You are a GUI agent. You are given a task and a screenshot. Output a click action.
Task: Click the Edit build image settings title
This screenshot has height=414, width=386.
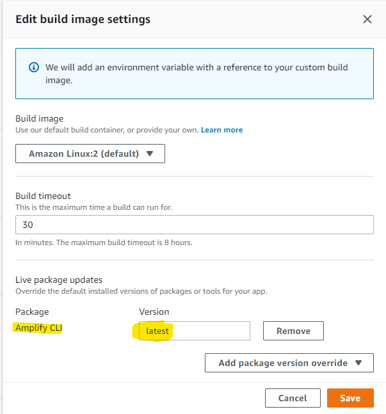[83, 19]
